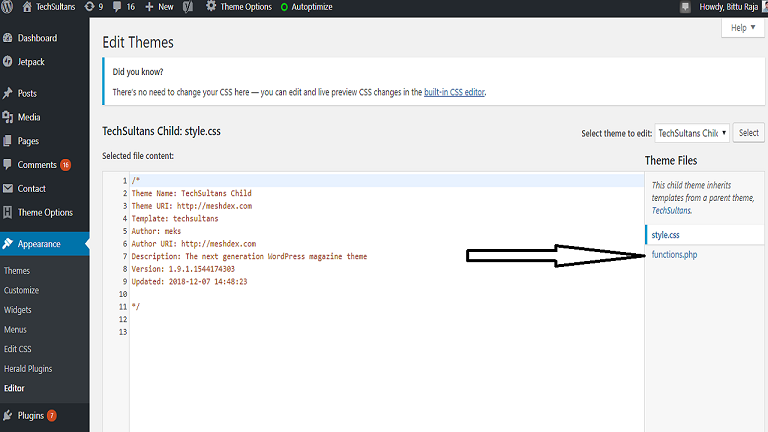Click the gear icon for Theme Options
Image resolution: width=768 pixels, height=432 pixels.
pos(211,6)
